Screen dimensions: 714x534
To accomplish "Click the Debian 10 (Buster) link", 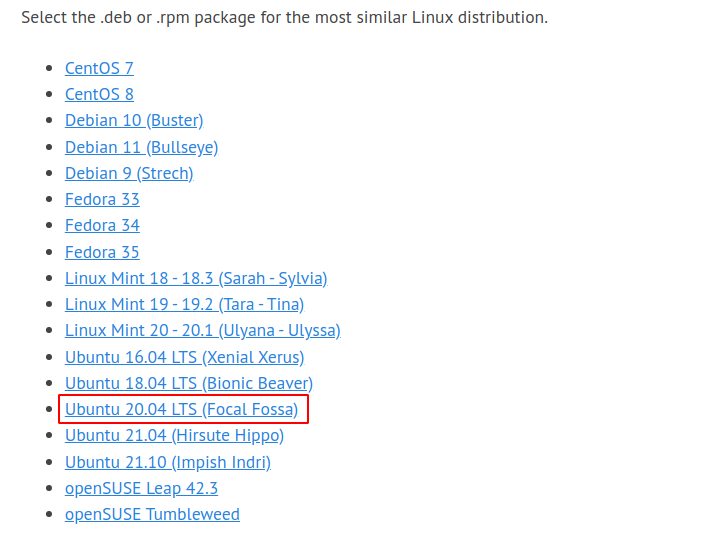I will pyautogui.click(x=134, y=120).
